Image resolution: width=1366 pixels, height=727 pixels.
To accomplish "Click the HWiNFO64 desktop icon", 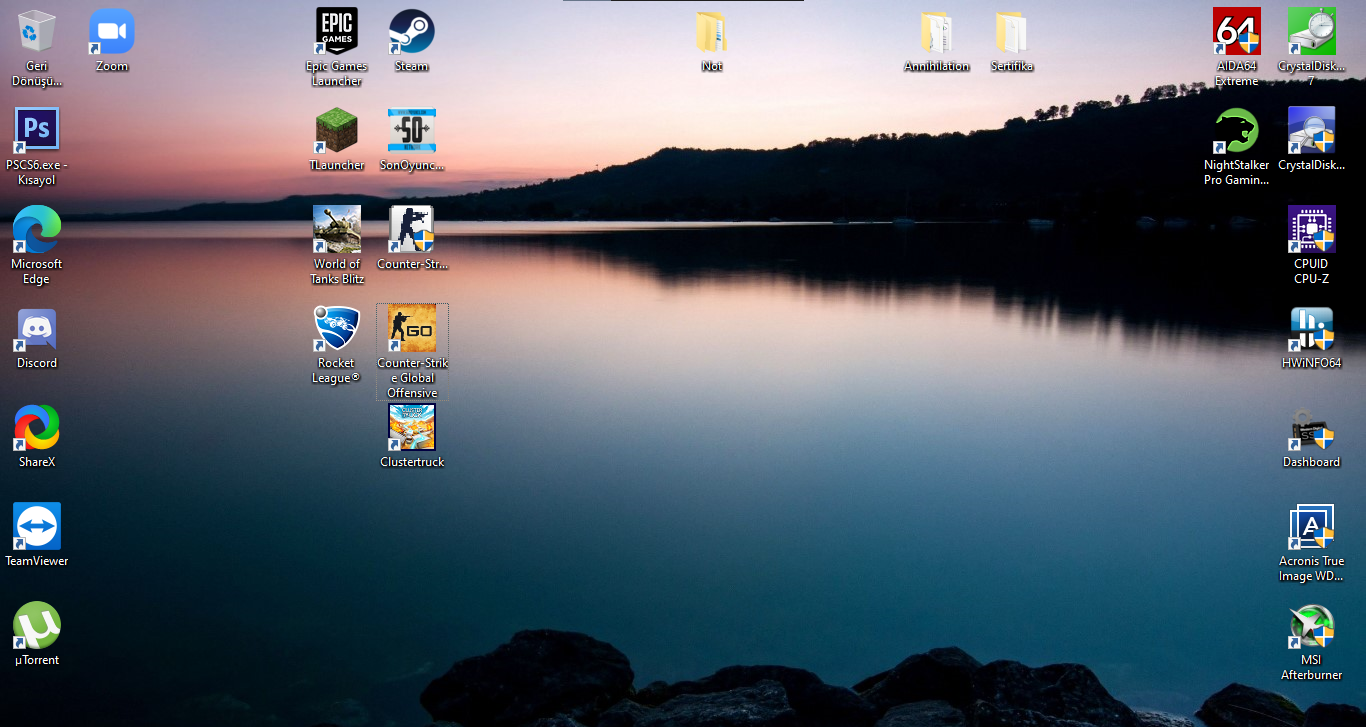I will click(1312, 329).
